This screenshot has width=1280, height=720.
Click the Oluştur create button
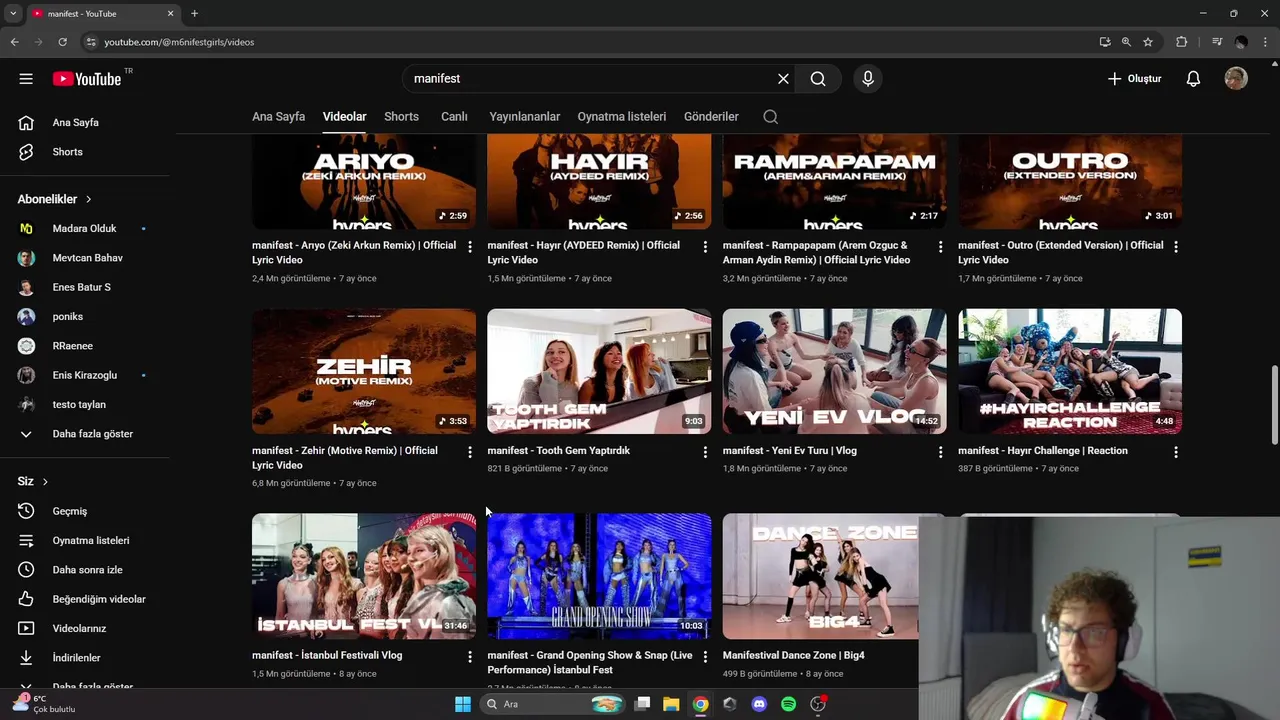coord(1134,79)
